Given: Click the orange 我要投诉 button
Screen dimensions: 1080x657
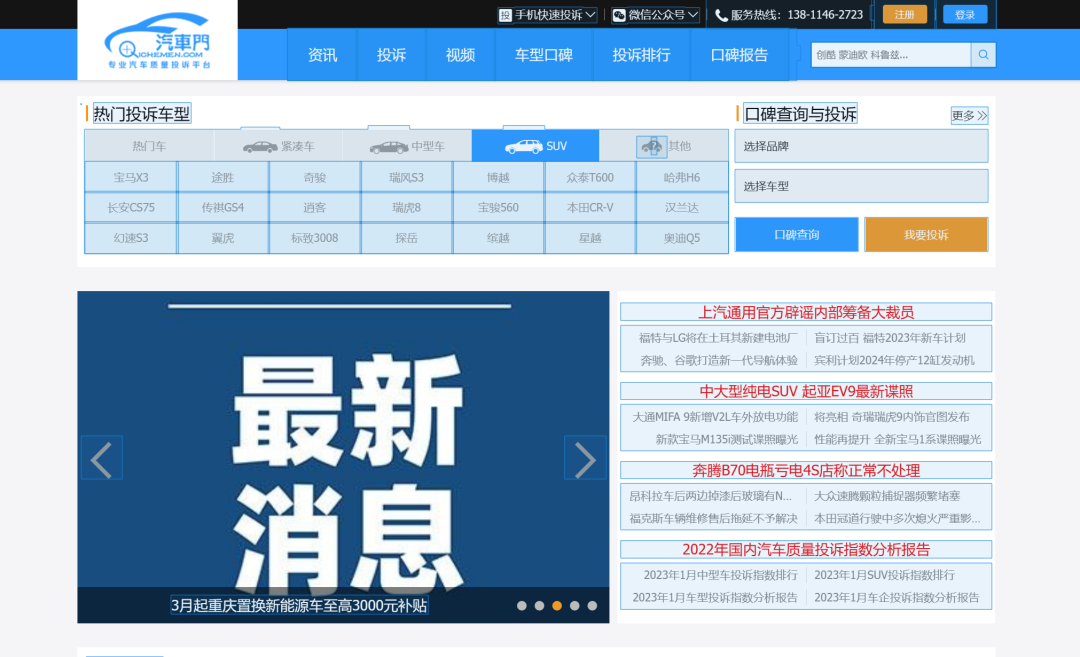Looking at the screenshot, I should 926,235.
